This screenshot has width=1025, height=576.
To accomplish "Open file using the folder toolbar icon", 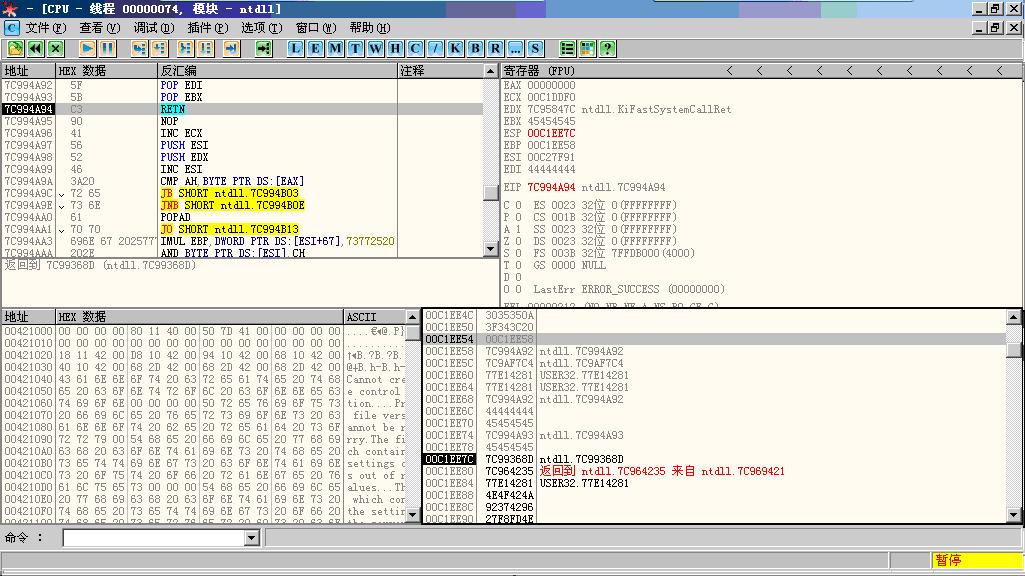I will 15,48.
